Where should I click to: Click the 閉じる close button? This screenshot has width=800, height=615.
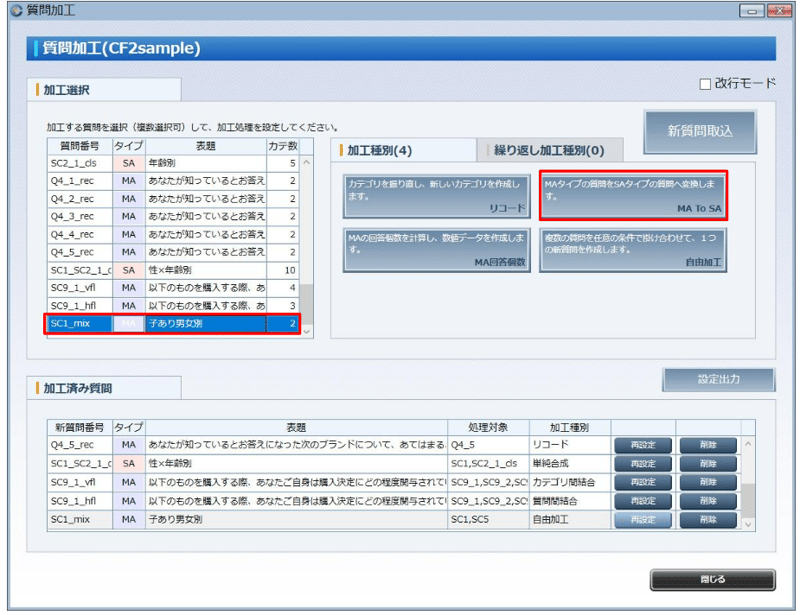pyautogui.click(x=712, y=580)
